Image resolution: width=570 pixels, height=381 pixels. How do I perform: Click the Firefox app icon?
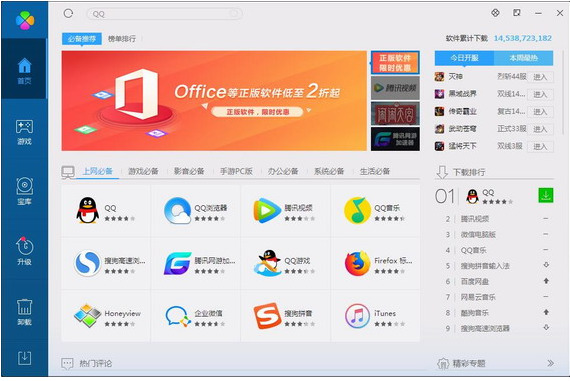357,263
